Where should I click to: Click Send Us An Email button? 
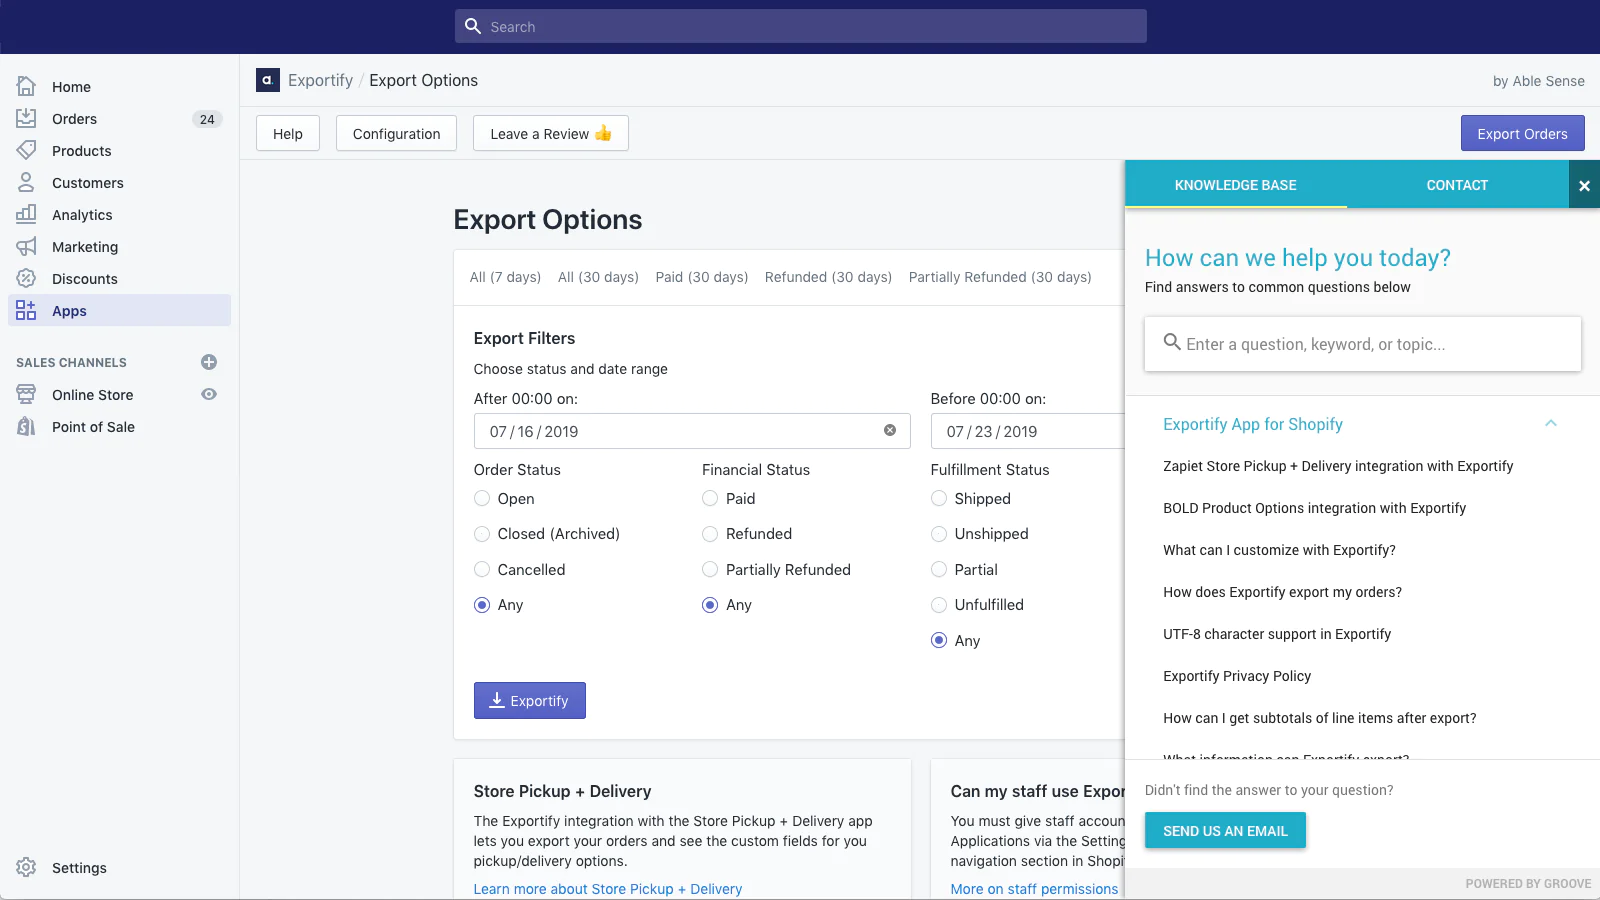[1225, 830]
